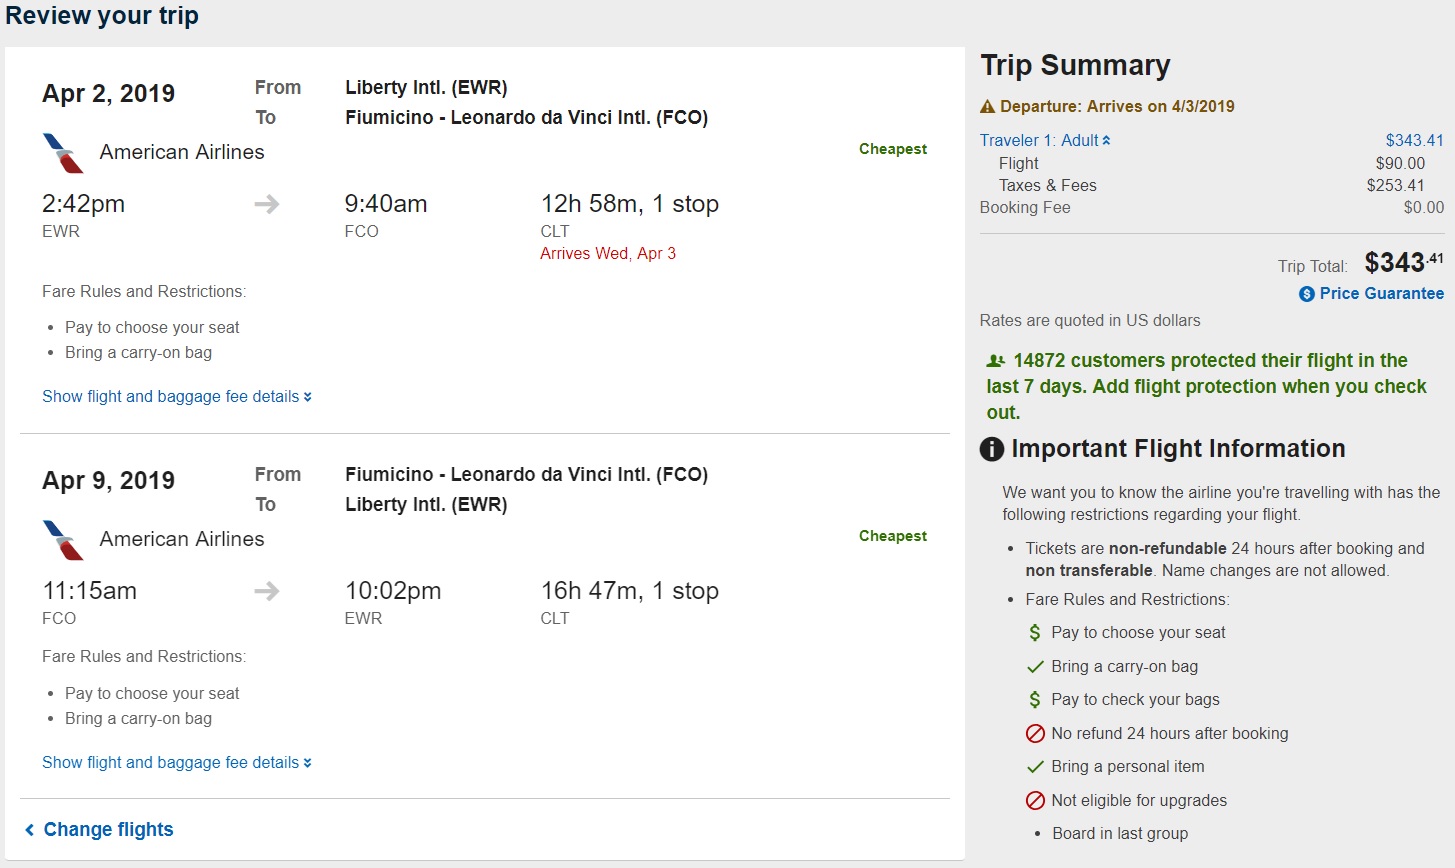Click the Cheapest label on the departing flight

coord(892,149)
